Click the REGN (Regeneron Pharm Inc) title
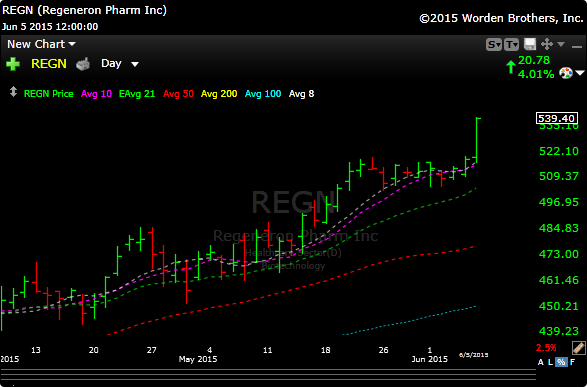Screen dimensions: 587x387 coord(85,10)
